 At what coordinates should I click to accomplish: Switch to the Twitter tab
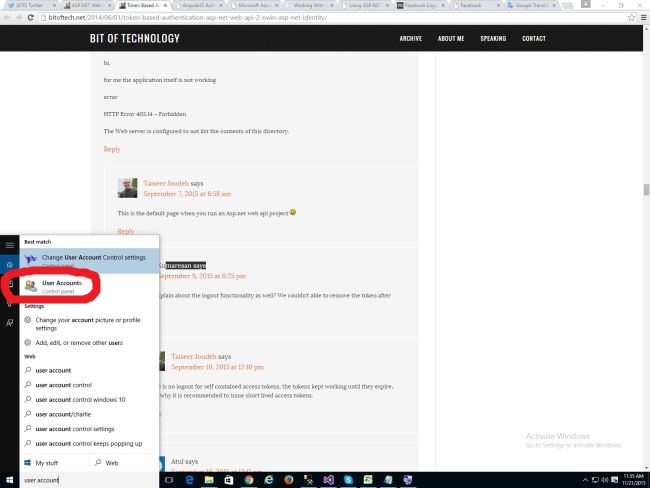(32, 5)
